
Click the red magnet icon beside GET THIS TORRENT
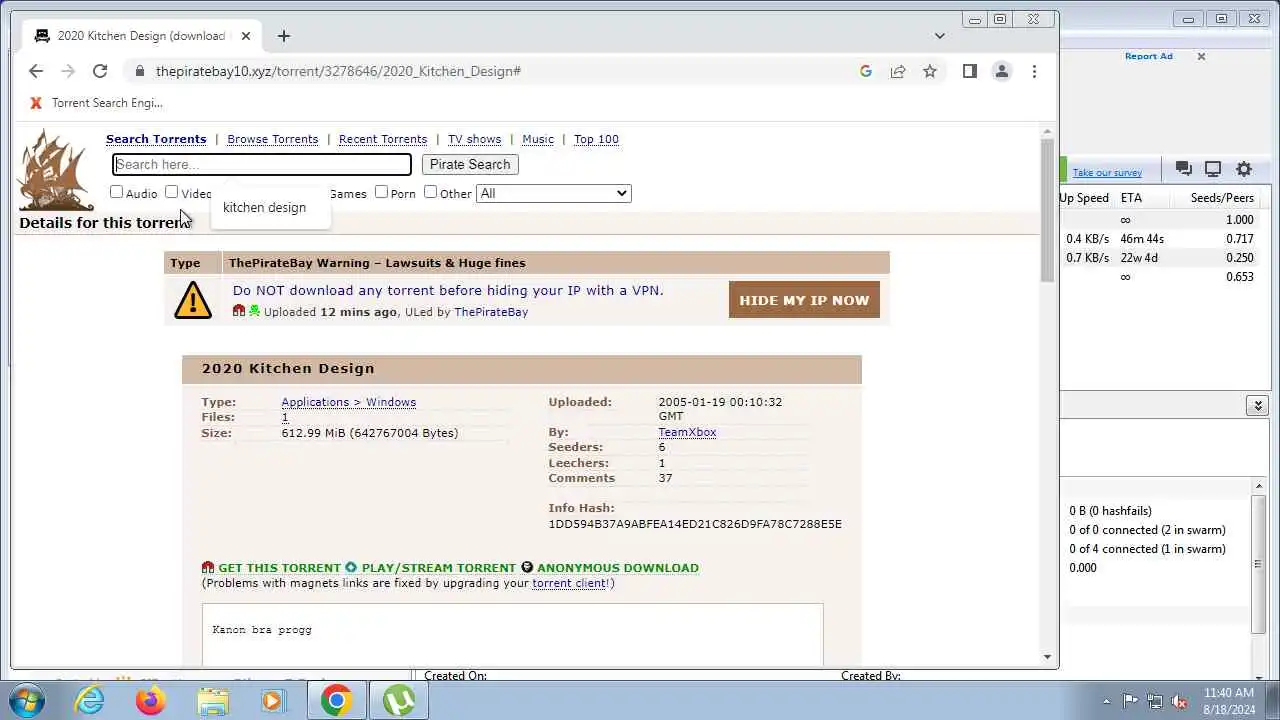(208, 568)
